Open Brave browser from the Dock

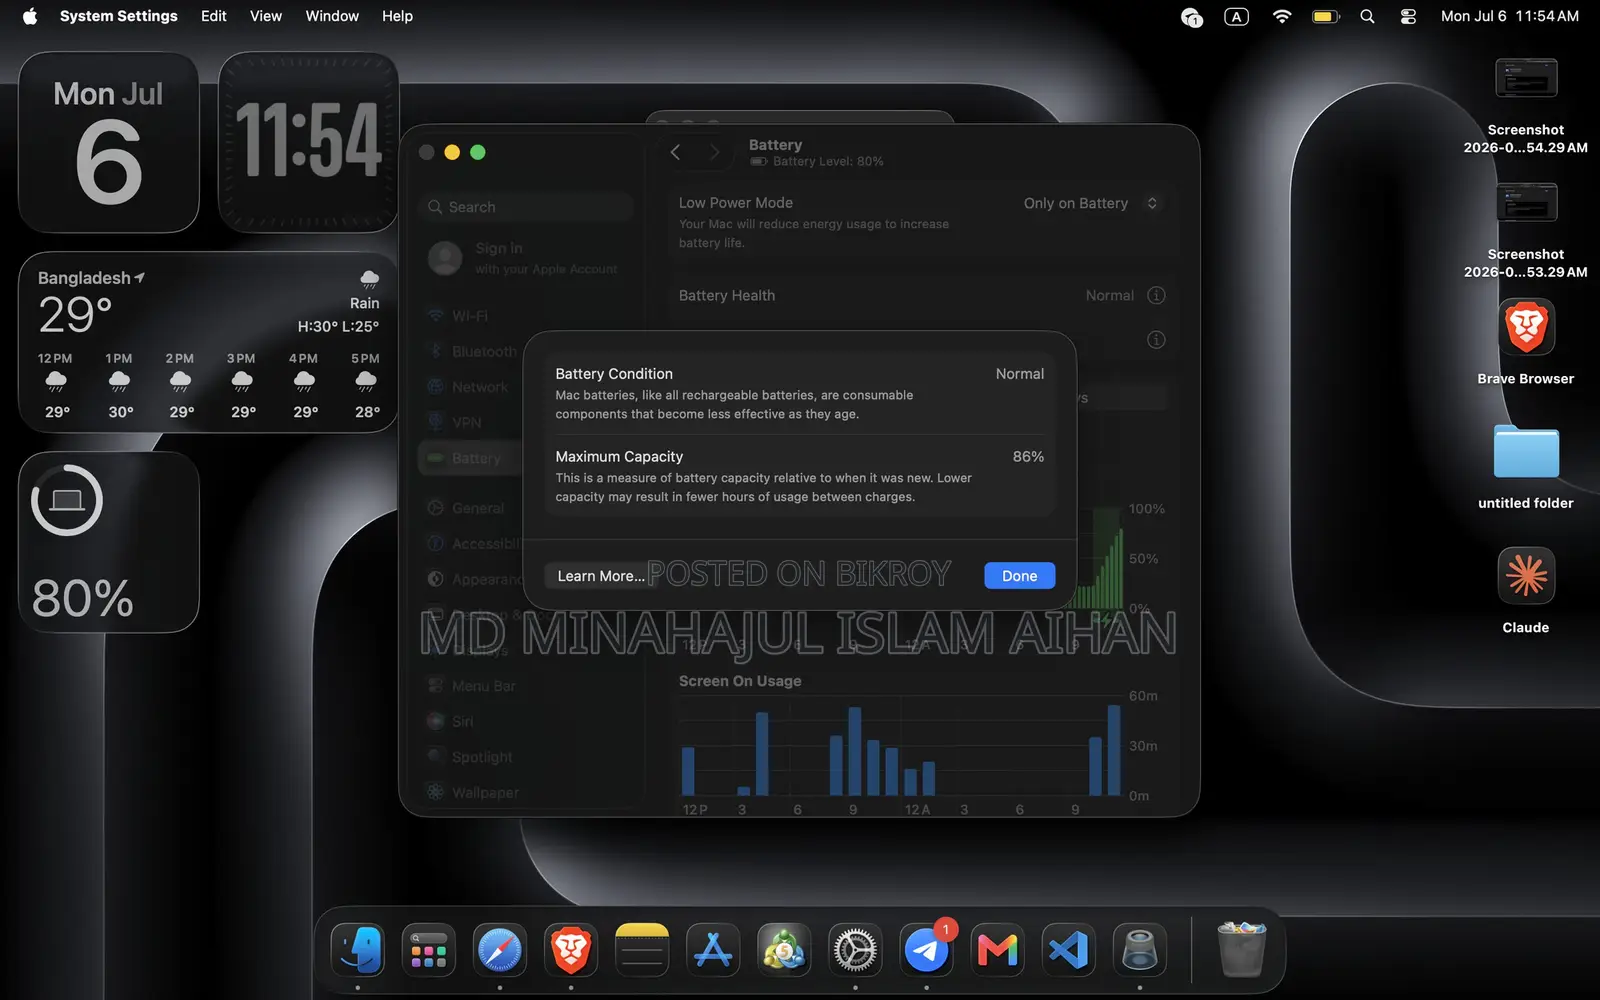[571, 950]
